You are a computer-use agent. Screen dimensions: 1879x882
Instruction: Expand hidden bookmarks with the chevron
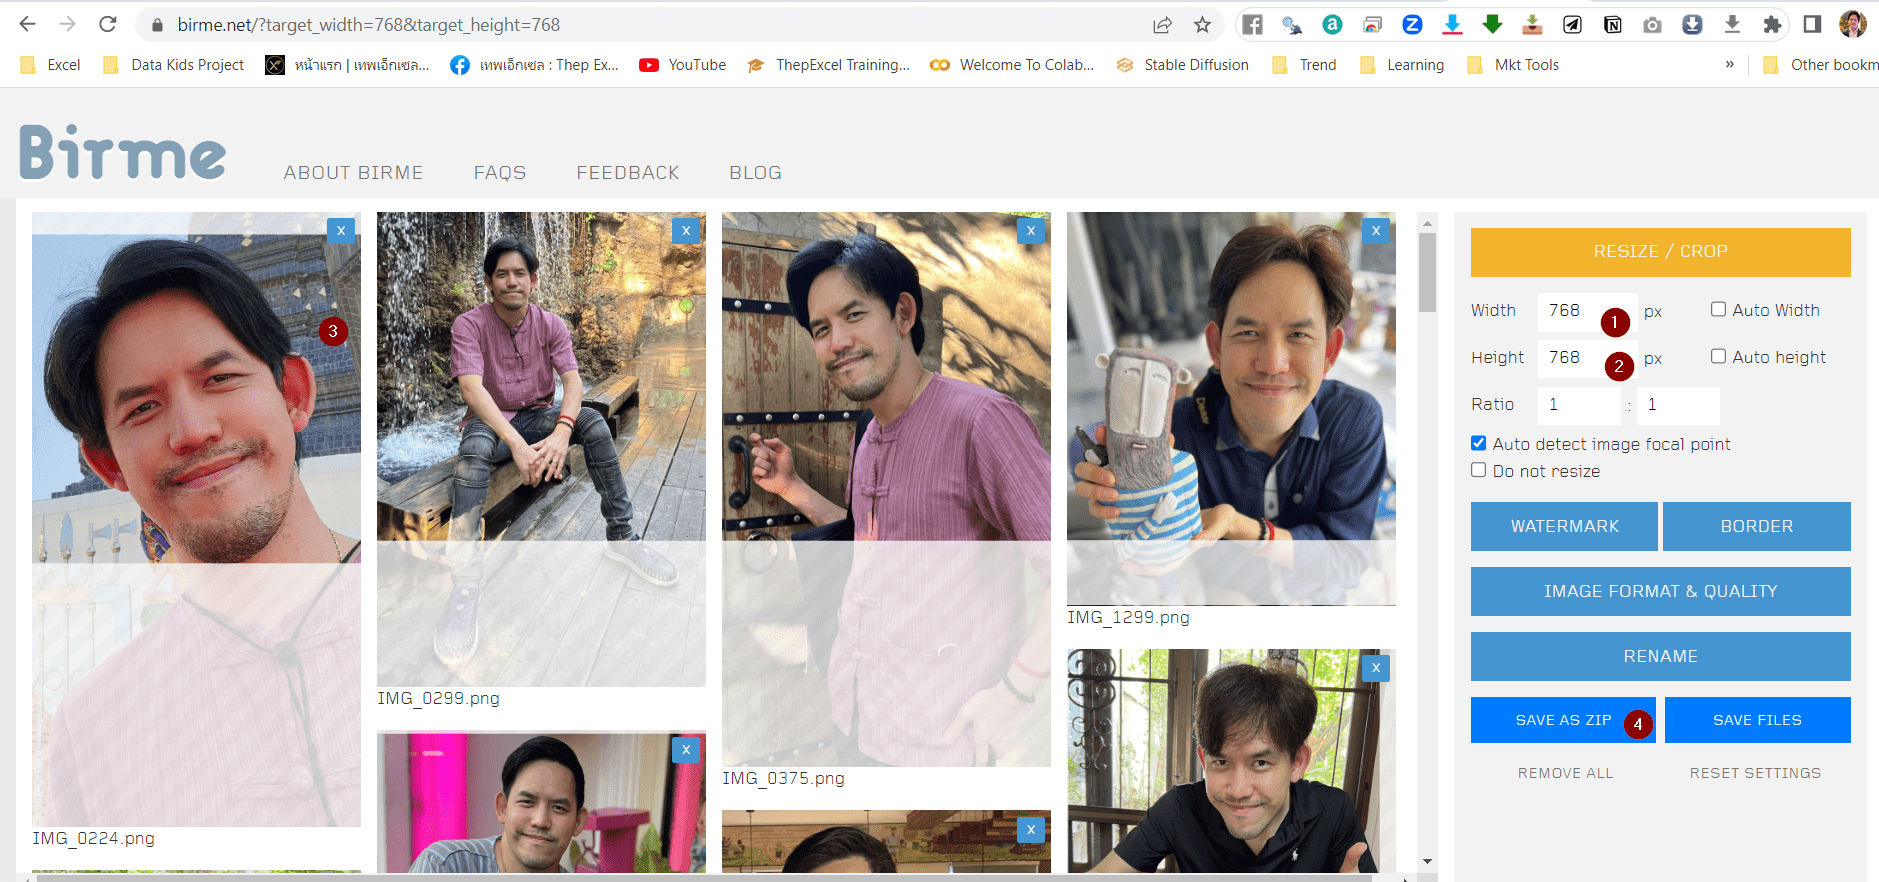point(1729,65)
